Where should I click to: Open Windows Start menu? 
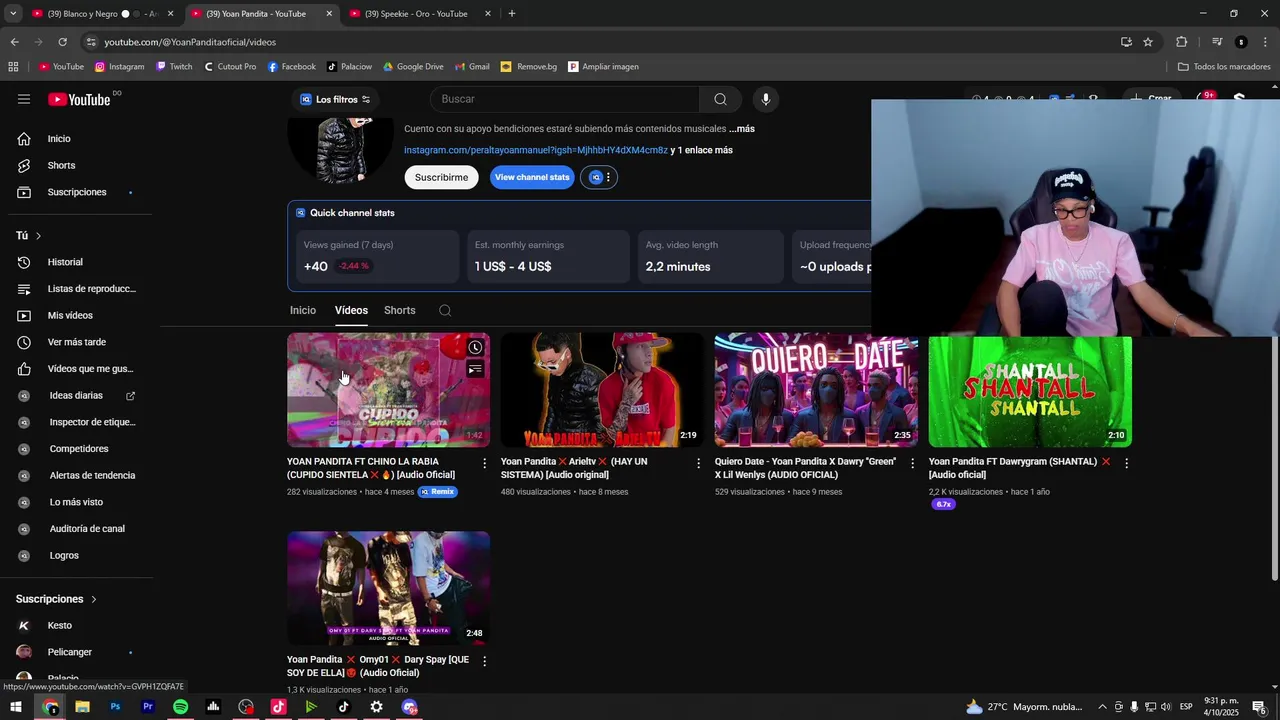pyautogui.click(x=16, y=707)
